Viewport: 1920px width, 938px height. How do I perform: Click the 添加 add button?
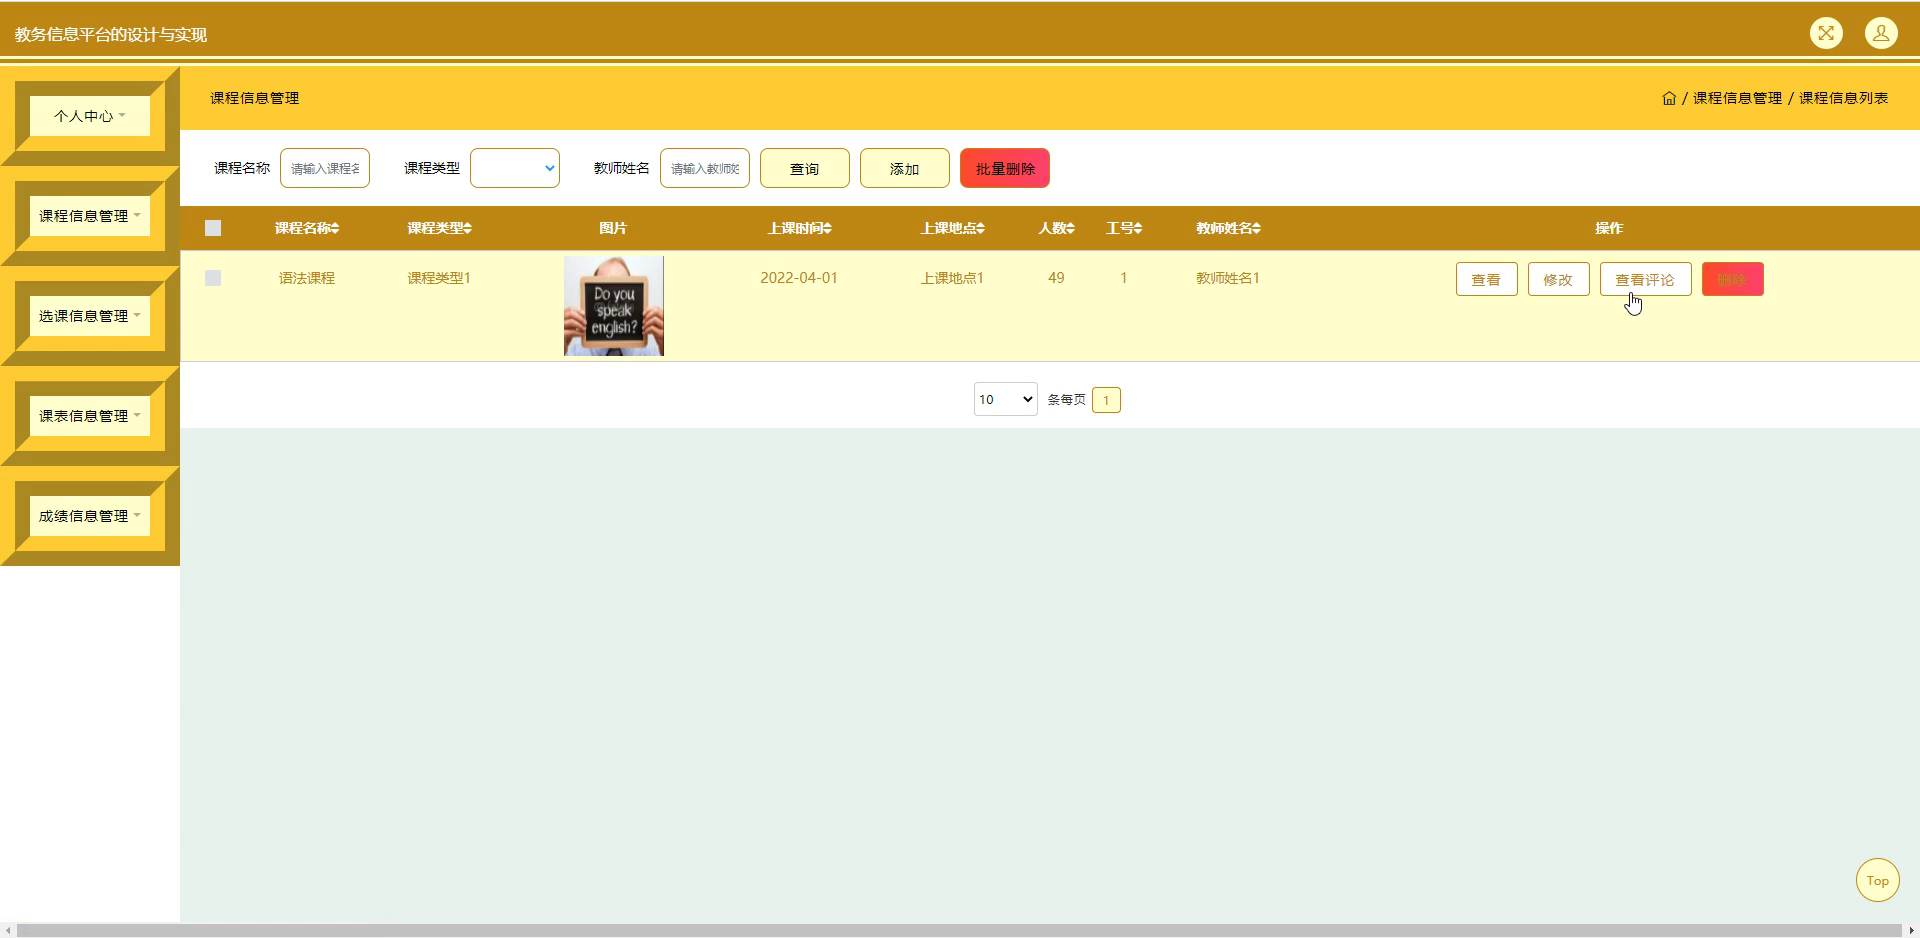pyautogui.click(x=905, y=168)
